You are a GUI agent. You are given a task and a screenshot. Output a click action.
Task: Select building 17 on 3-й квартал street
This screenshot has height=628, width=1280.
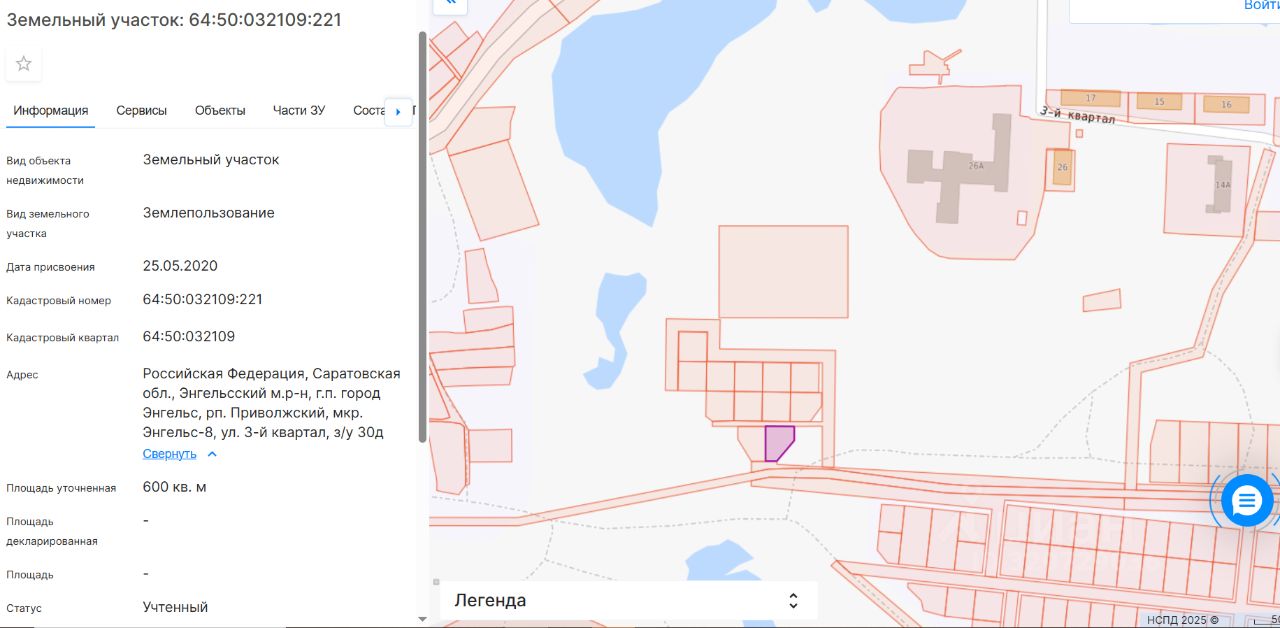click(1090, 98)
